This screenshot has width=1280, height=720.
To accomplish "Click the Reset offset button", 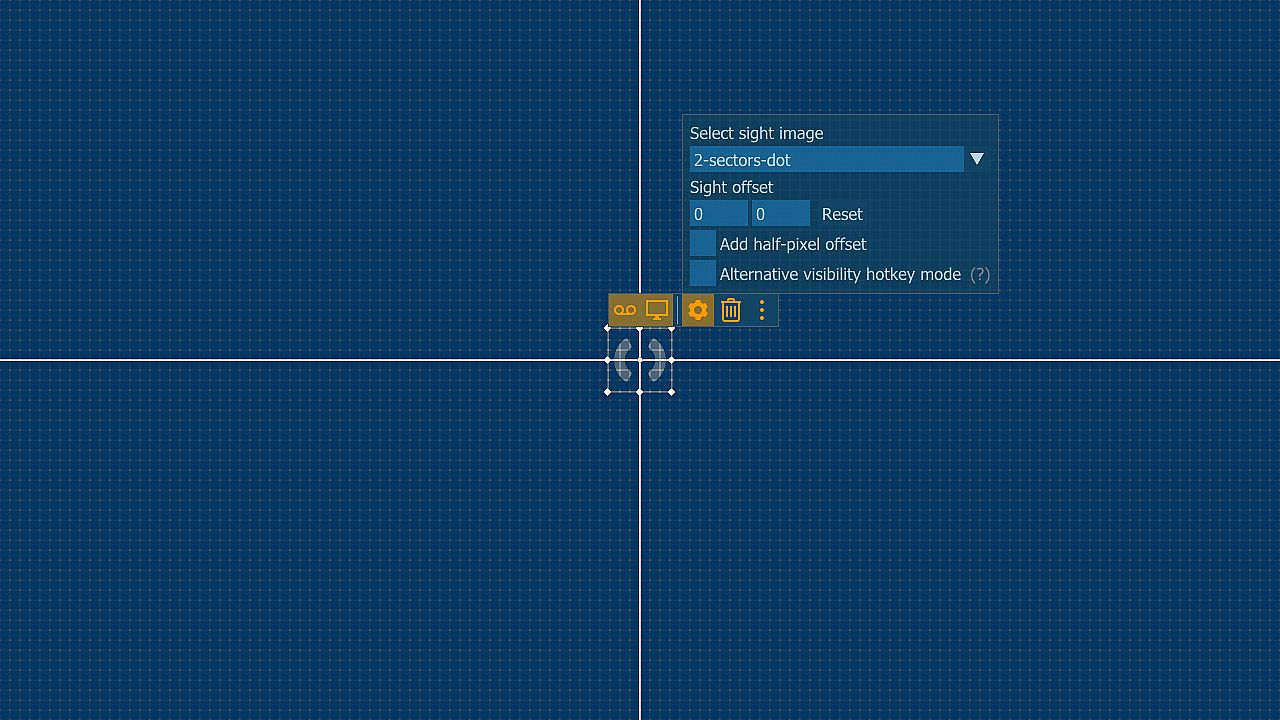I will pyautogui.click(x=842, y=214).
